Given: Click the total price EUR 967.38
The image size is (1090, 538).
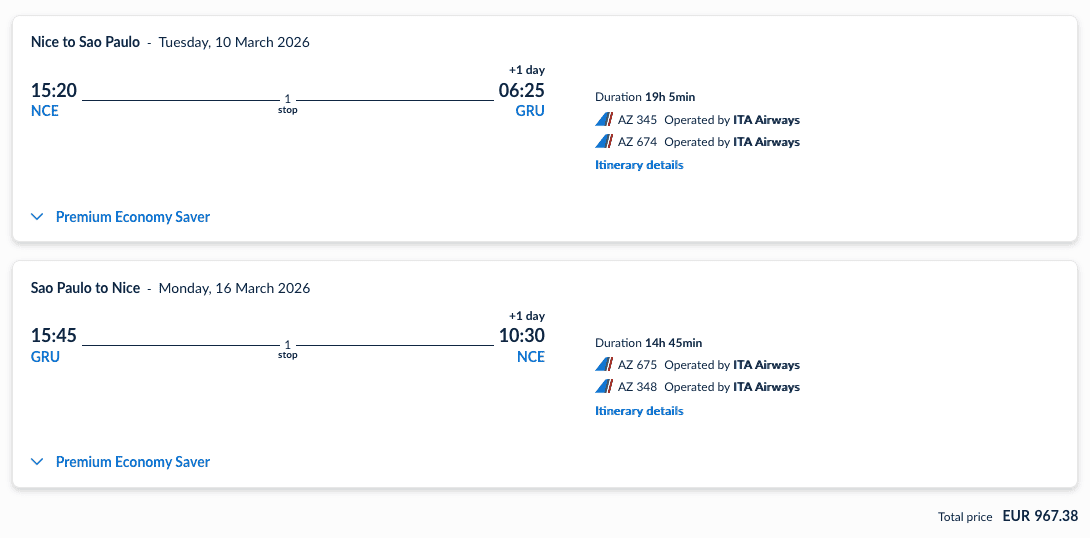Looking at the screenshot, I should point(1040,516).
